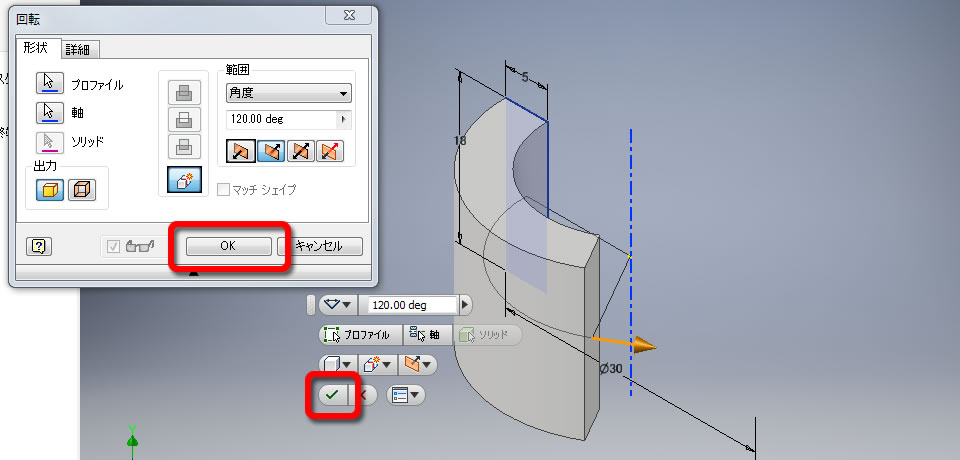Open the mini-toolbar direction dropdown

click(418, 365)
